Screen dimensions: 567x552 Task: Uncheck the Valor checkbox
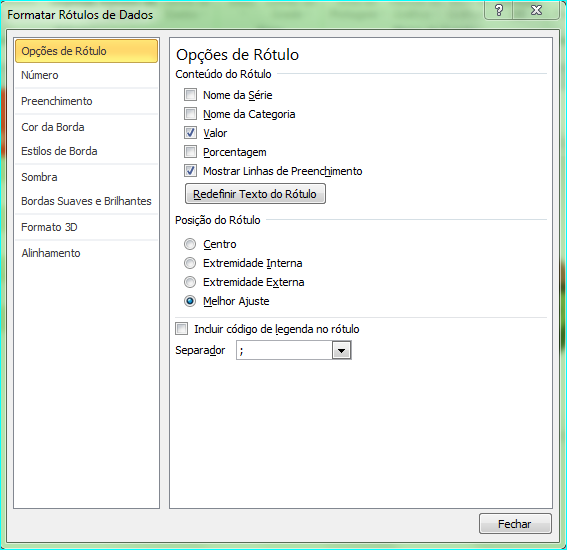click(190, 133)
